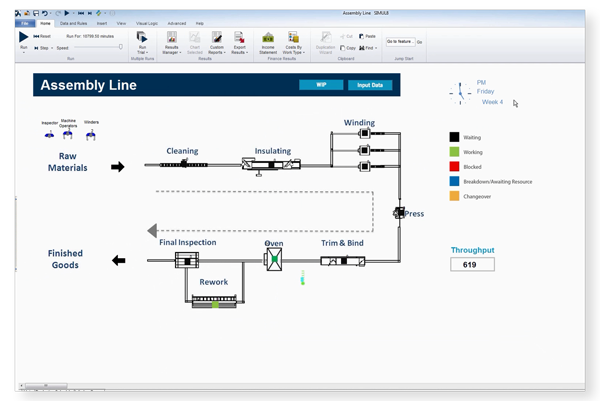
Task: Click the 'Run For: 10799.50 minutes' text
Action: [x=90, y=36]
